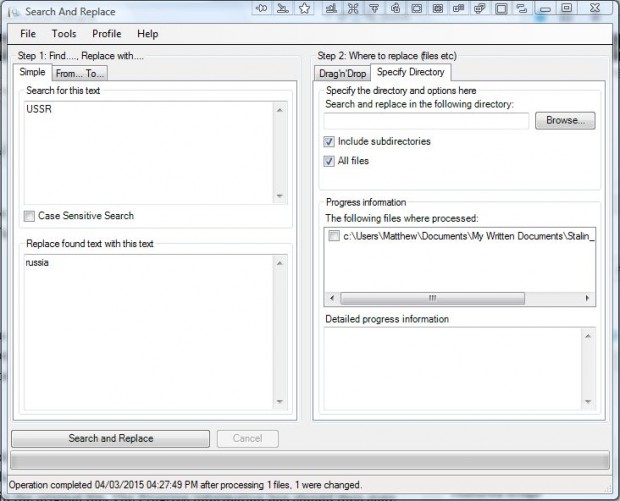Screen dimensions: 620x501
Task: Switch to the Simple tab
Action: point(32,72)
